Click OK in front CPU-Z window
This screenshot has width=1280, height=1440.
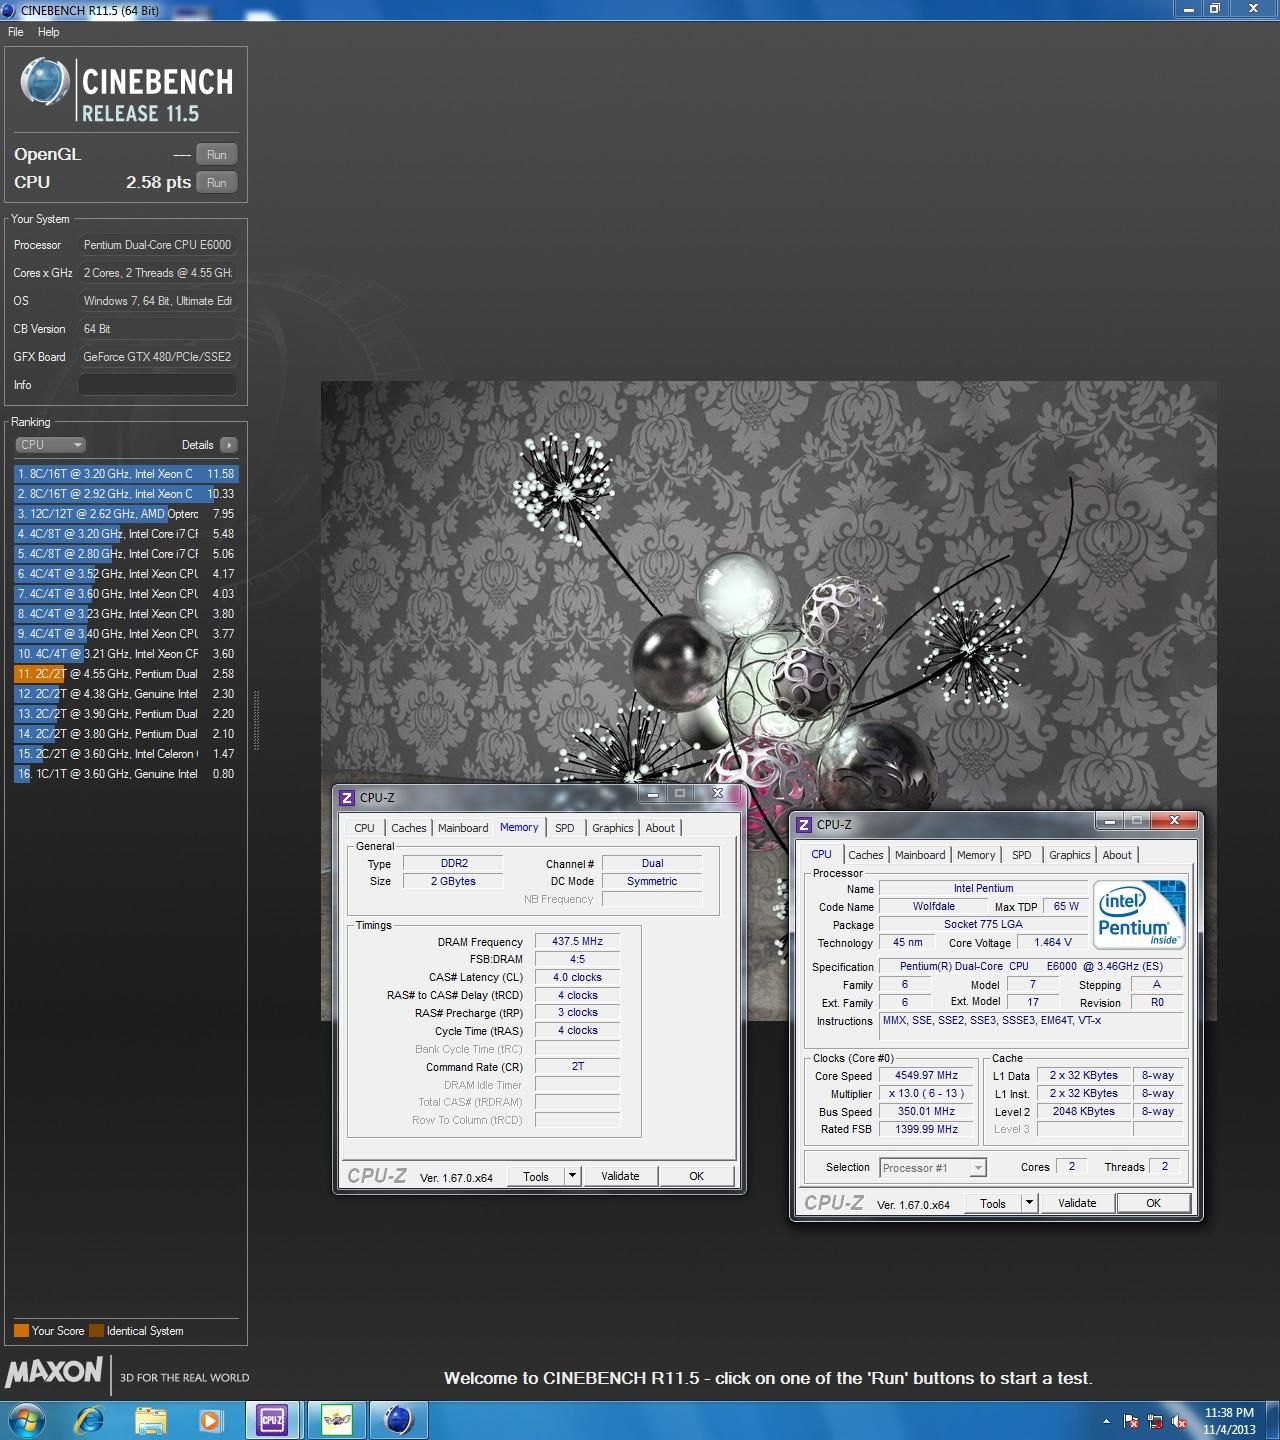tap(1153, 1203)
